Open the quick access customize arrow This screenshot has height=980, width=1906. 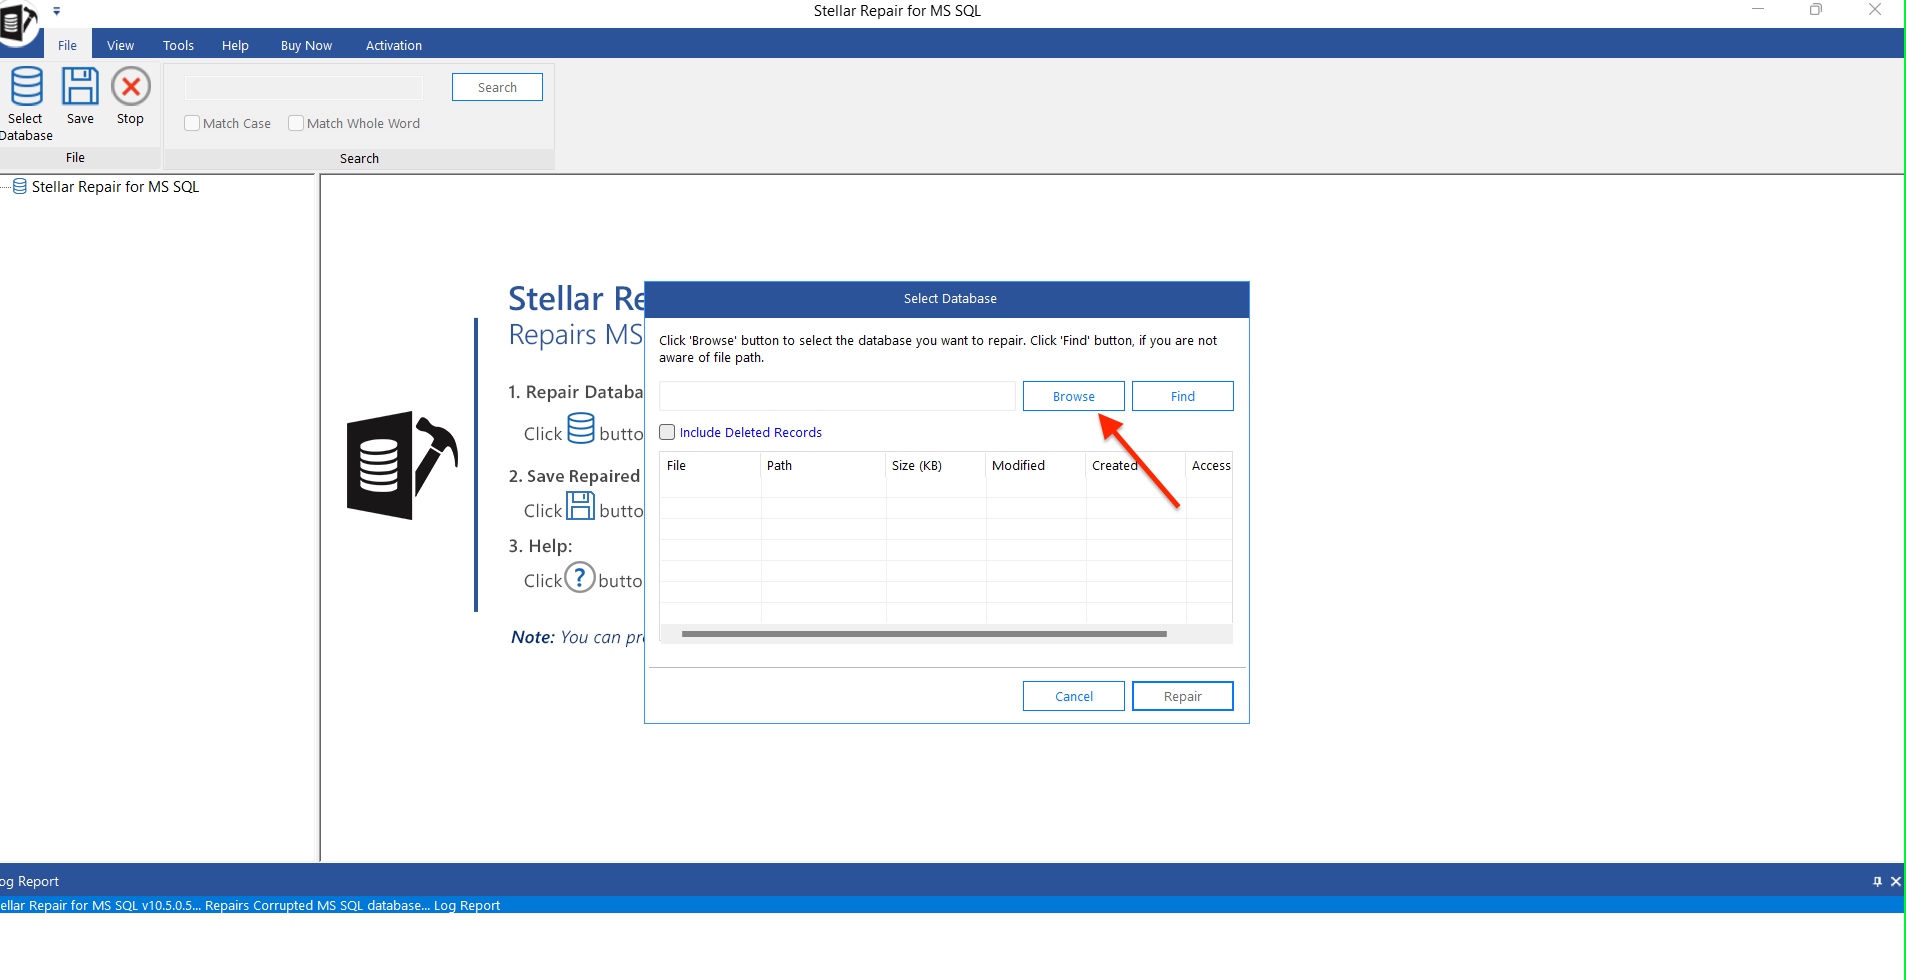coord(56,11)
